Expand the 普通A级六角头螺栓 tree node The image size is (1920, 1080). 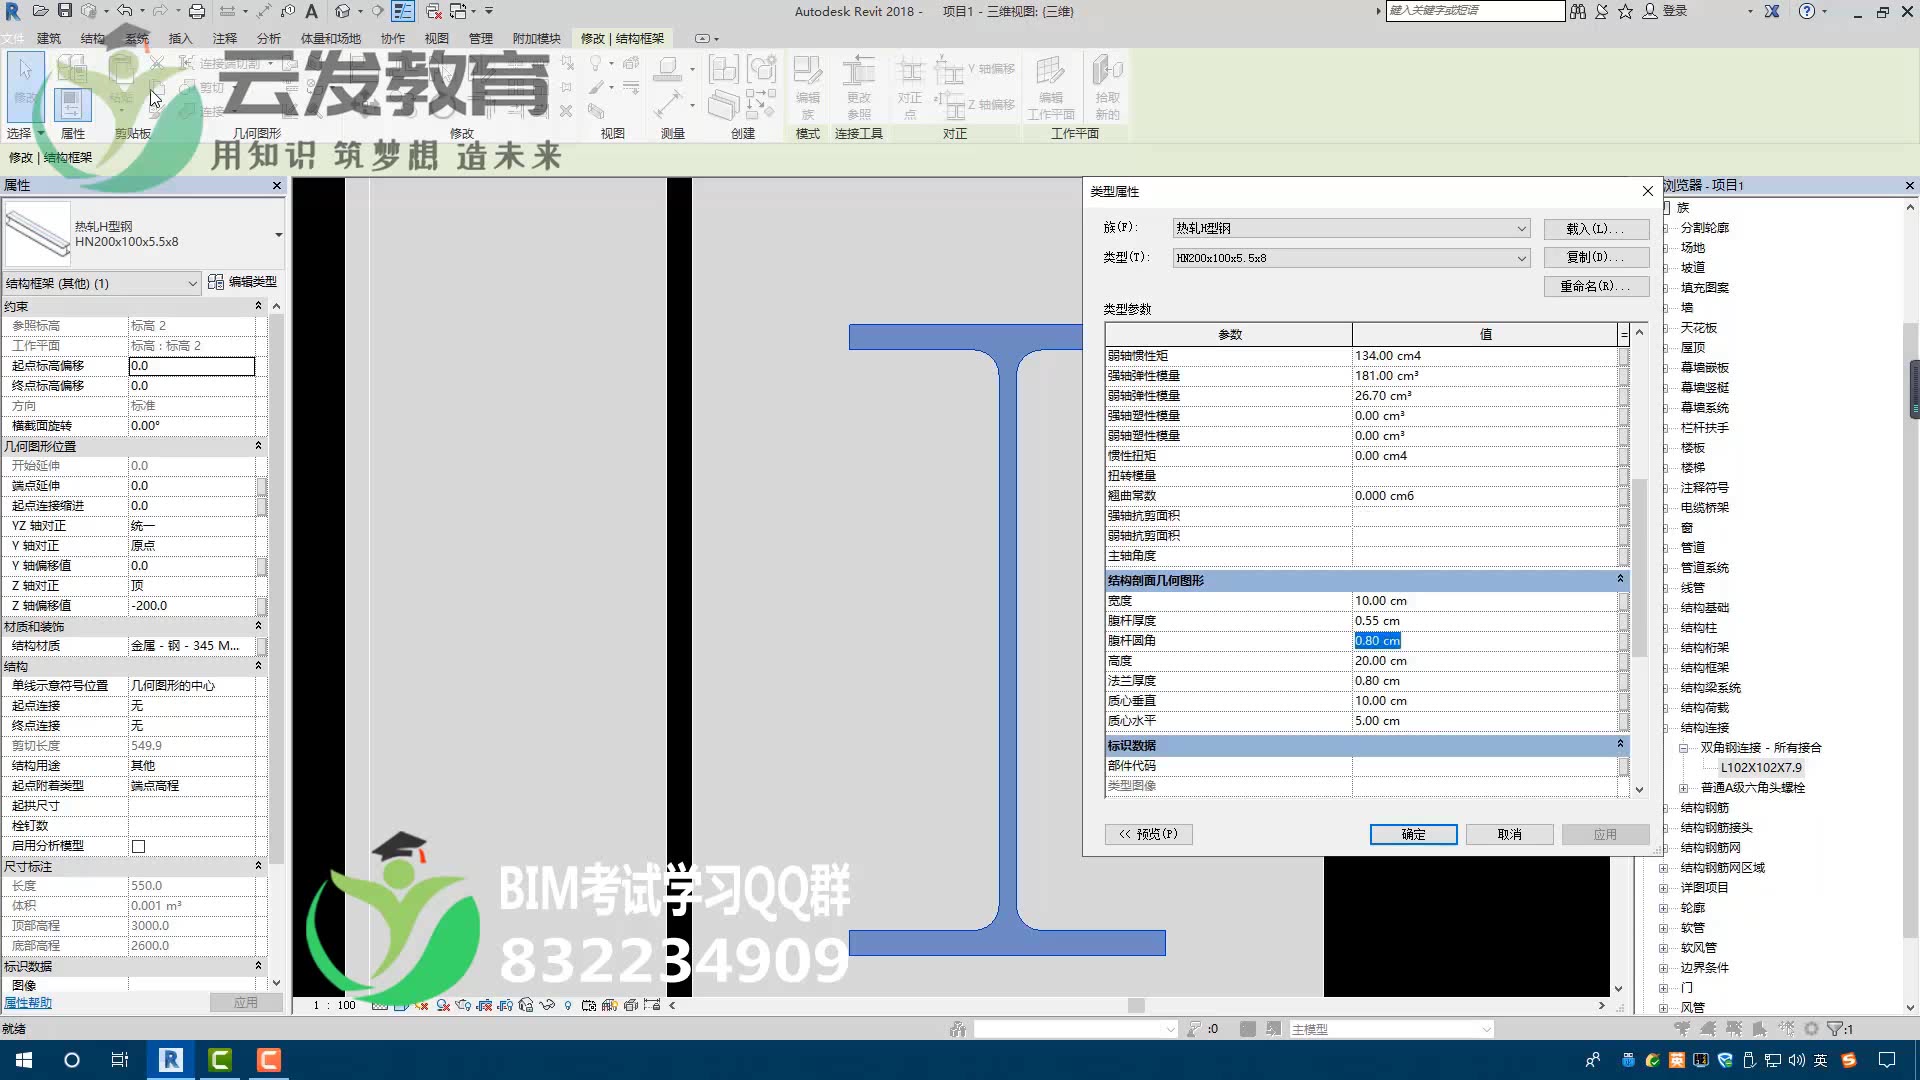click(1683, 788)
